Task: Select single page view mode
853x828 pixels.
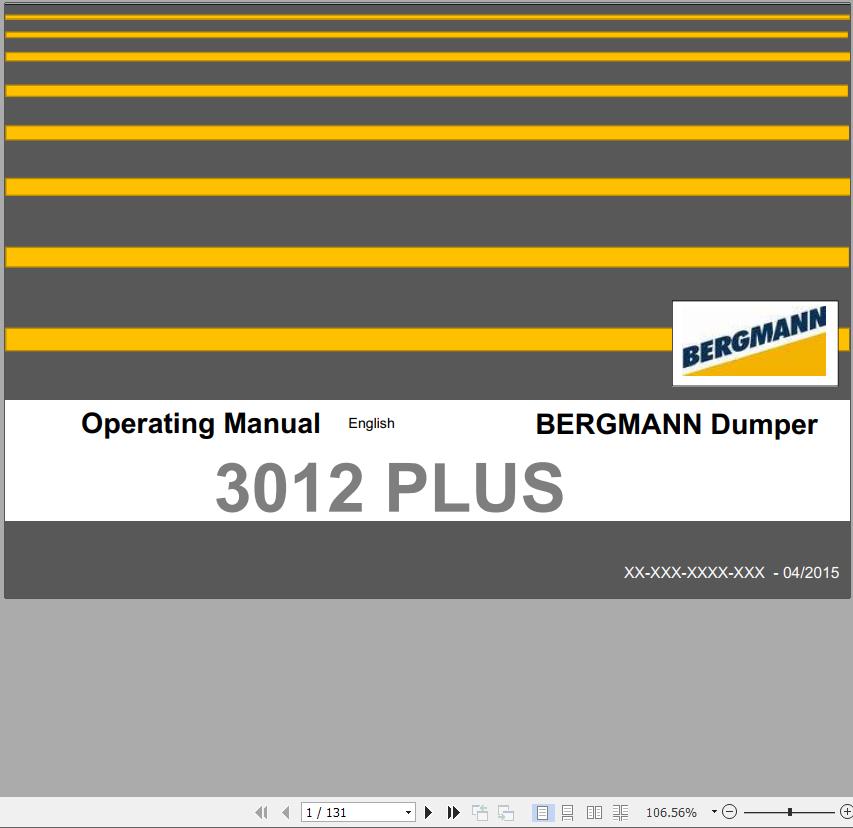Action: (x=542, y=812)
